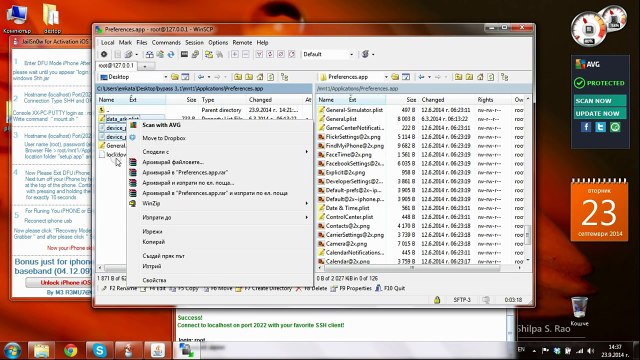Go to parent directory in remote panel

[x=458, y=77]
